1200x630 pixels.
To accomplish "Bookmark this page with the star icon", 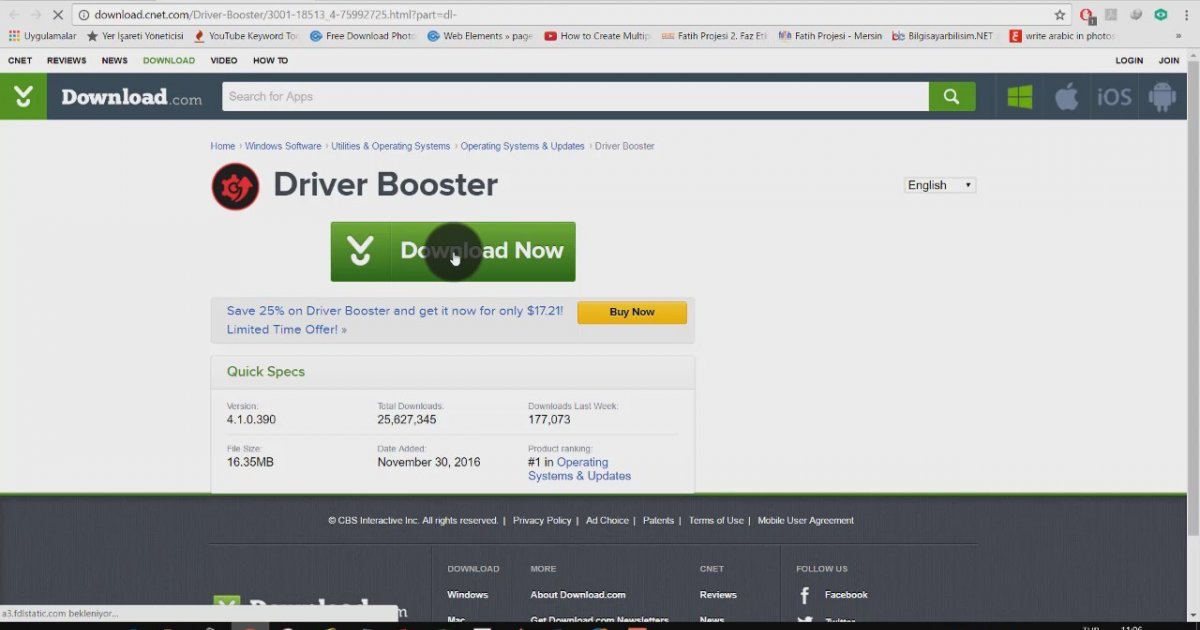I will pos(1060,15).
